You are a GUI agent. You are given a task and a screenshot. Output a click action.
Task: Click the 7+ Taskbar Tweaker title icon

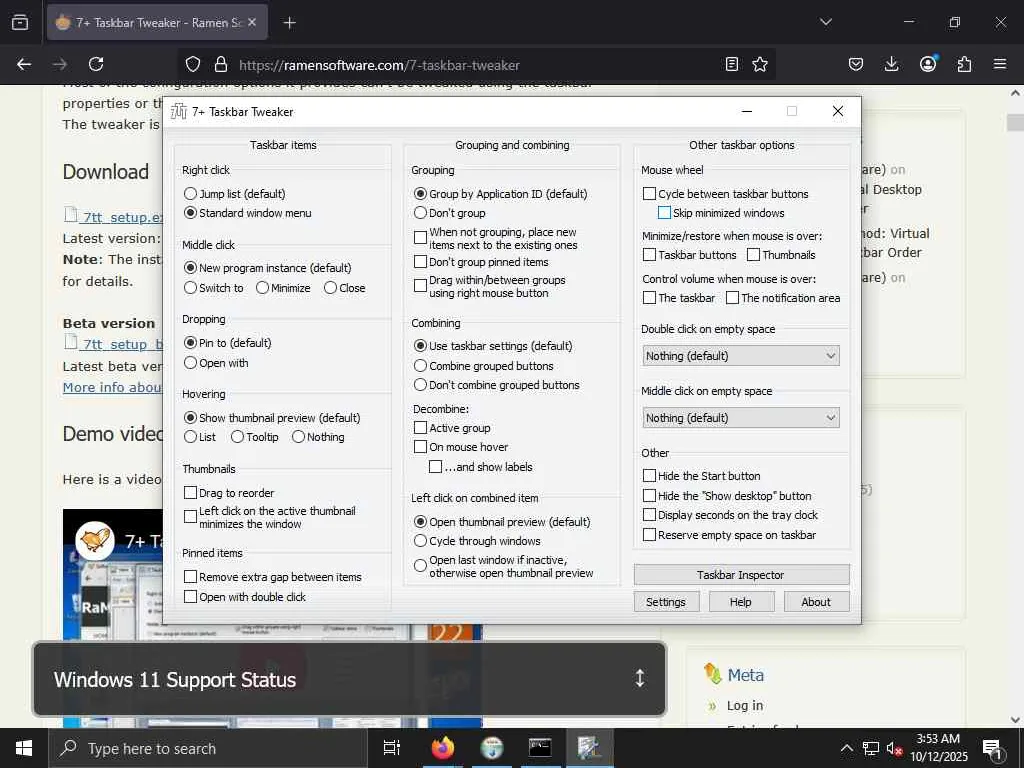[x=178, y=111]
